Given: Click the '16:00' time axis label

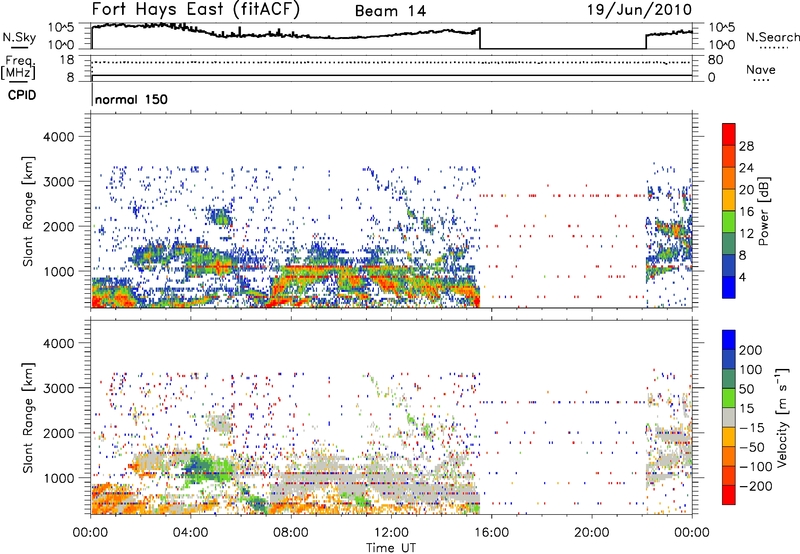Looking at the screenshot, I should [491, 533].
